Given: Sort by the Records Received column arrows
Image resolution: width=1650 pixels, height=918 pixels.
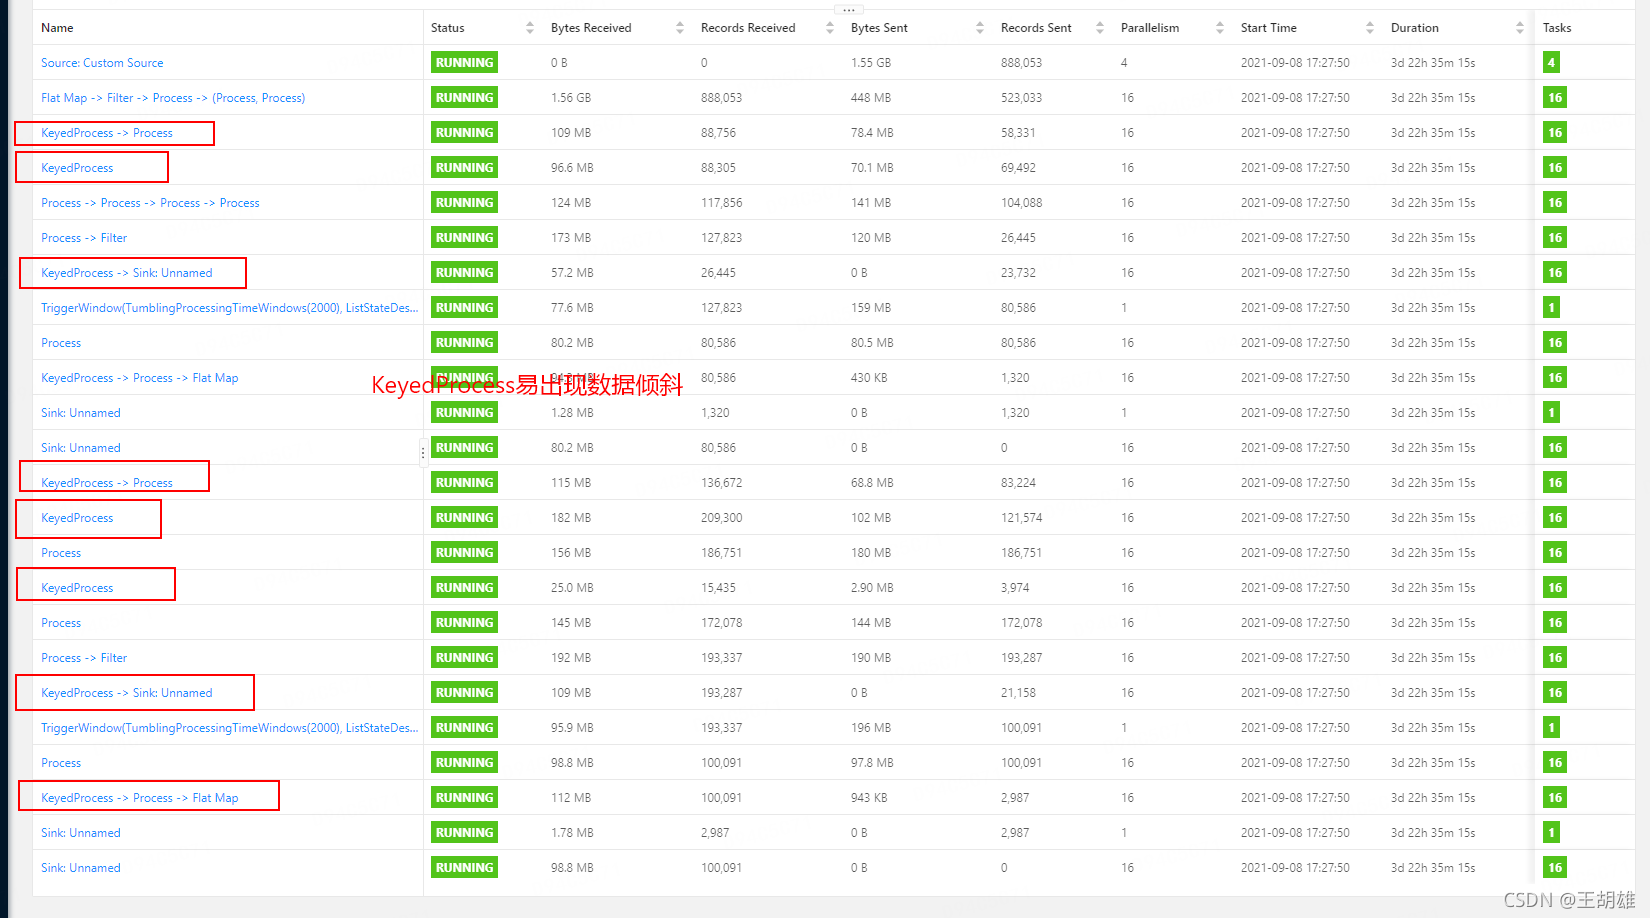Looking at the screenshot, I should (830, 28).
